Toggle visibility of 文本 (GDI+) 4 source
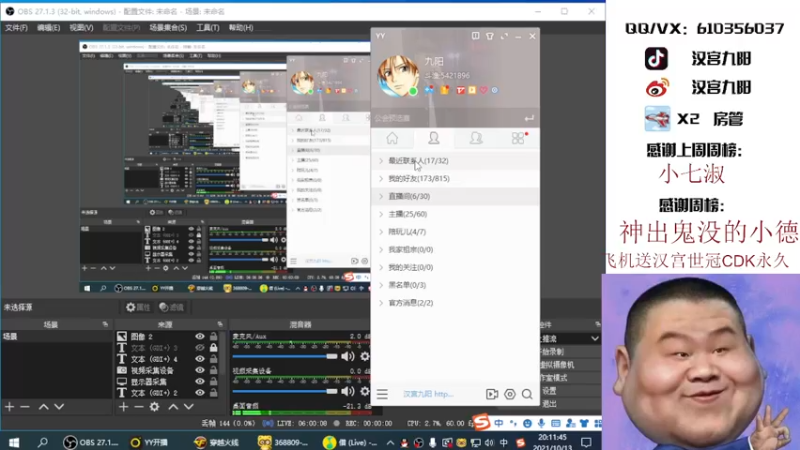Screen dimensions: 800x450 tap(199, 359)
